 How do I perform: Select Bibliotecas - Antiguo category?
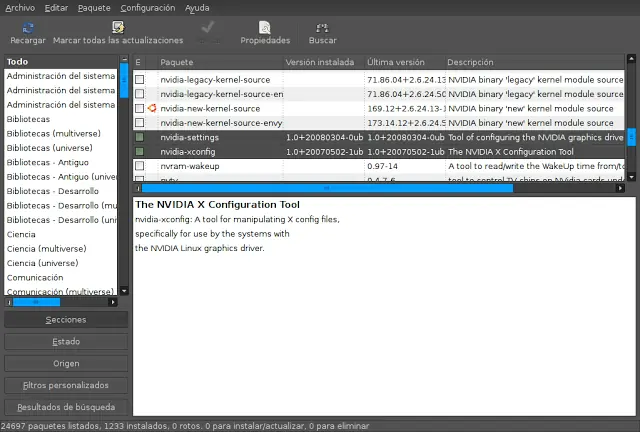click(61, 162)
